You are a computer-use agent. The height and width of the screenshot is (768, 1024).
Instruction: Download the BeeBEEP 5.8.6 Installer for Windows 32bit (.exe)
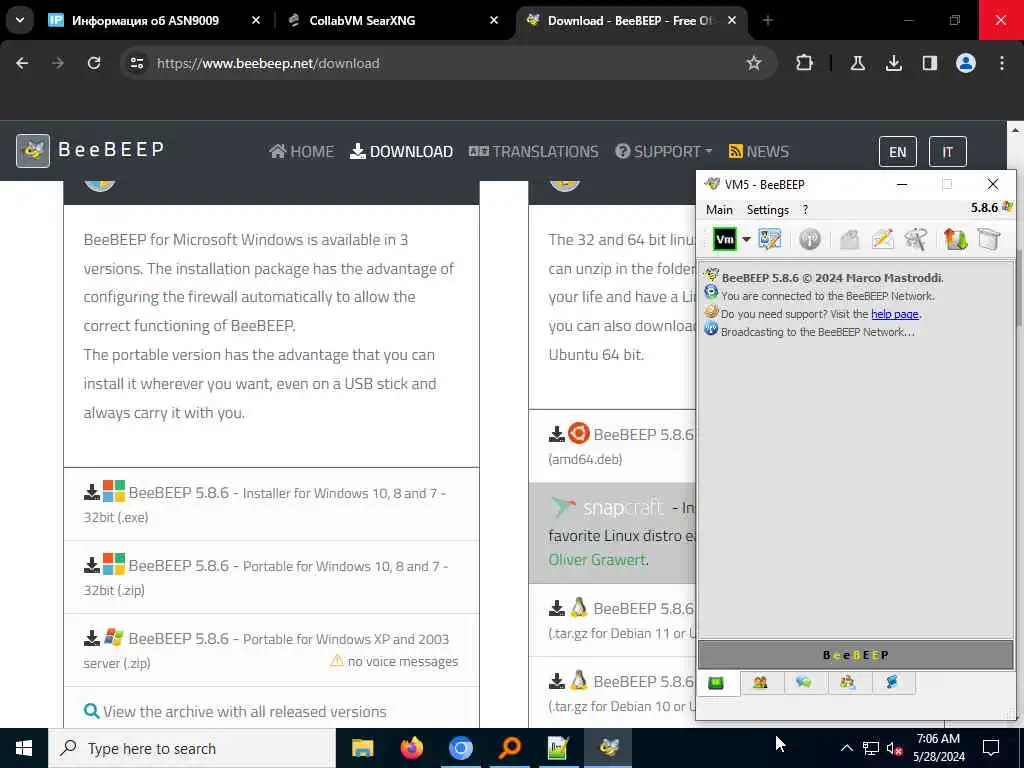coord(271,504)
